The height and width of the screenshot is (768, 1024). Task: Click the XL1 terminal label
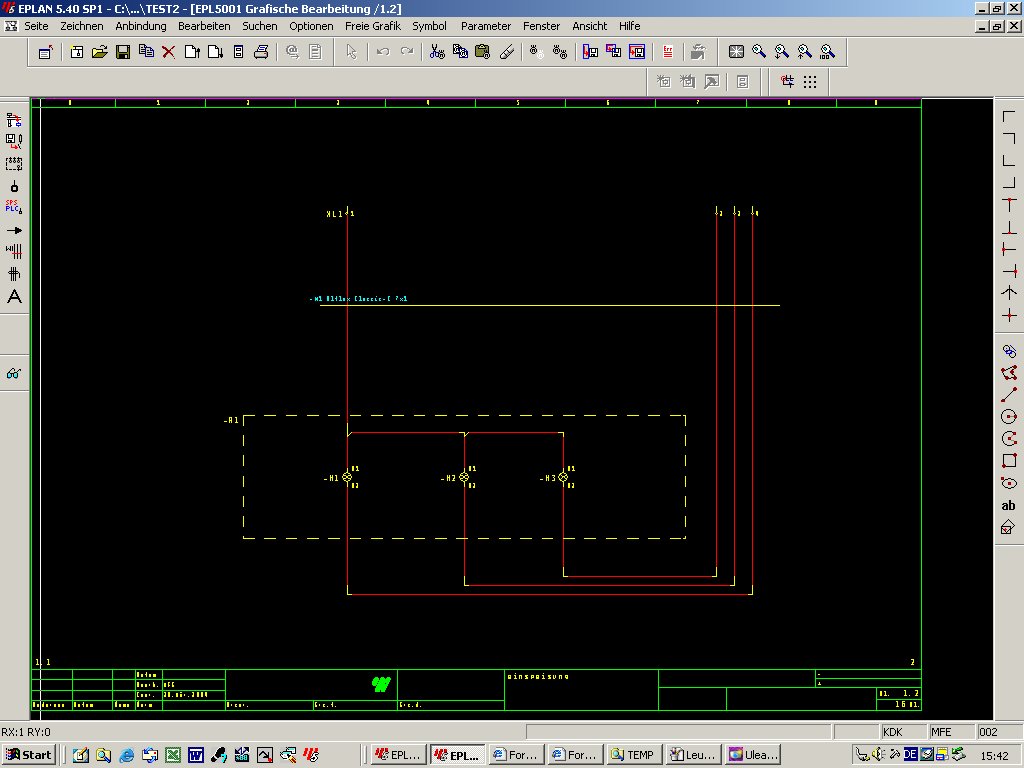pyautogui.click(x=334, y=214)
